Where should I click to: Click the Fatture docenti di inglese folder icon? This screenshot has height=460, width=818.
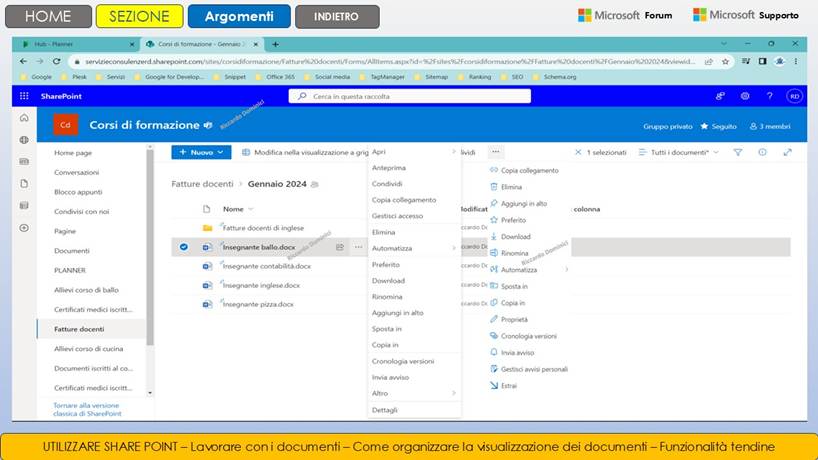[207, 228]
